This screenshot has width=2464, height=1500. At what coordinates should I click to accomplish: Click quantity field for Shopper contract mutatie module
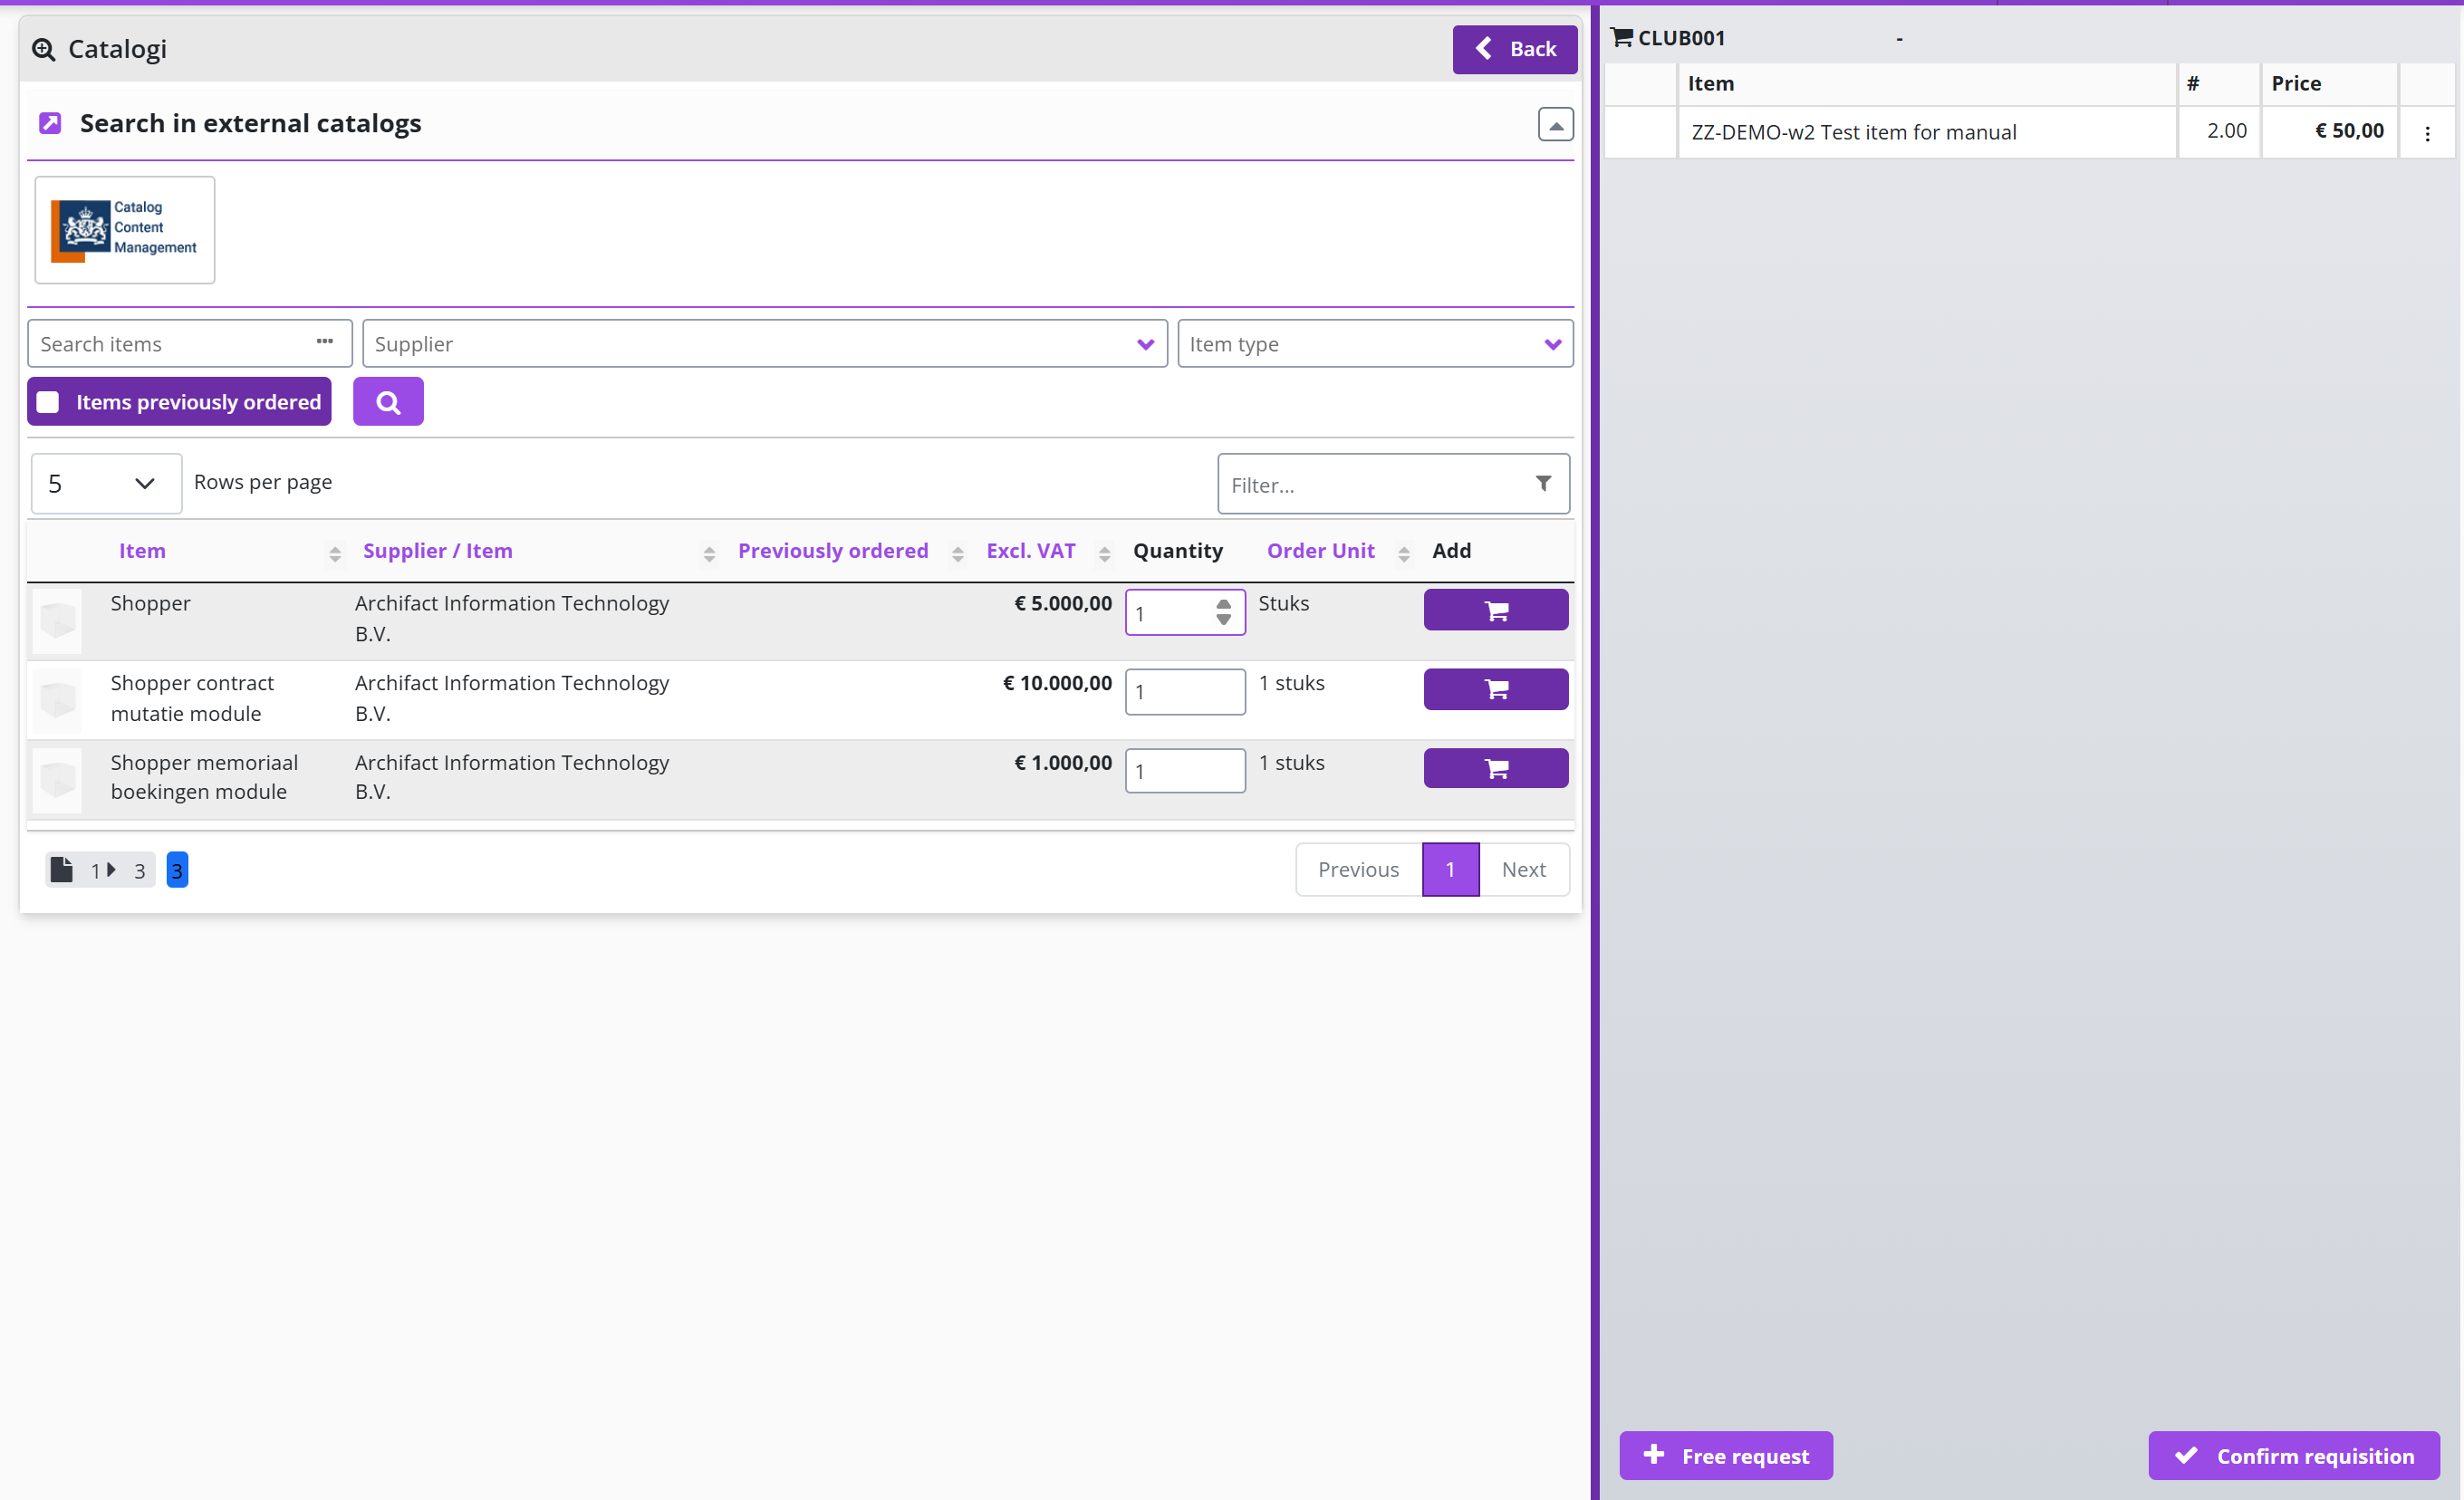(x=1185, y=692)
